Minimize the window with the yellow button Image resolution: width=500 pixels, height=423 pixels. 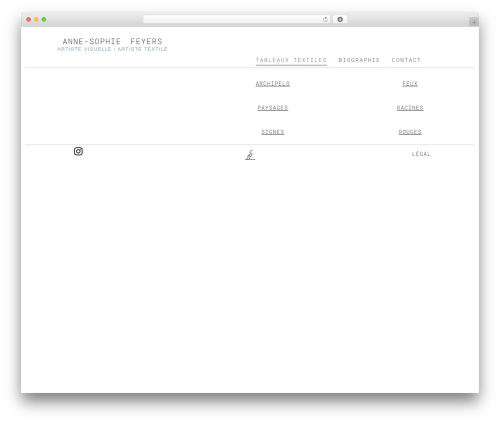click(36, 20)
